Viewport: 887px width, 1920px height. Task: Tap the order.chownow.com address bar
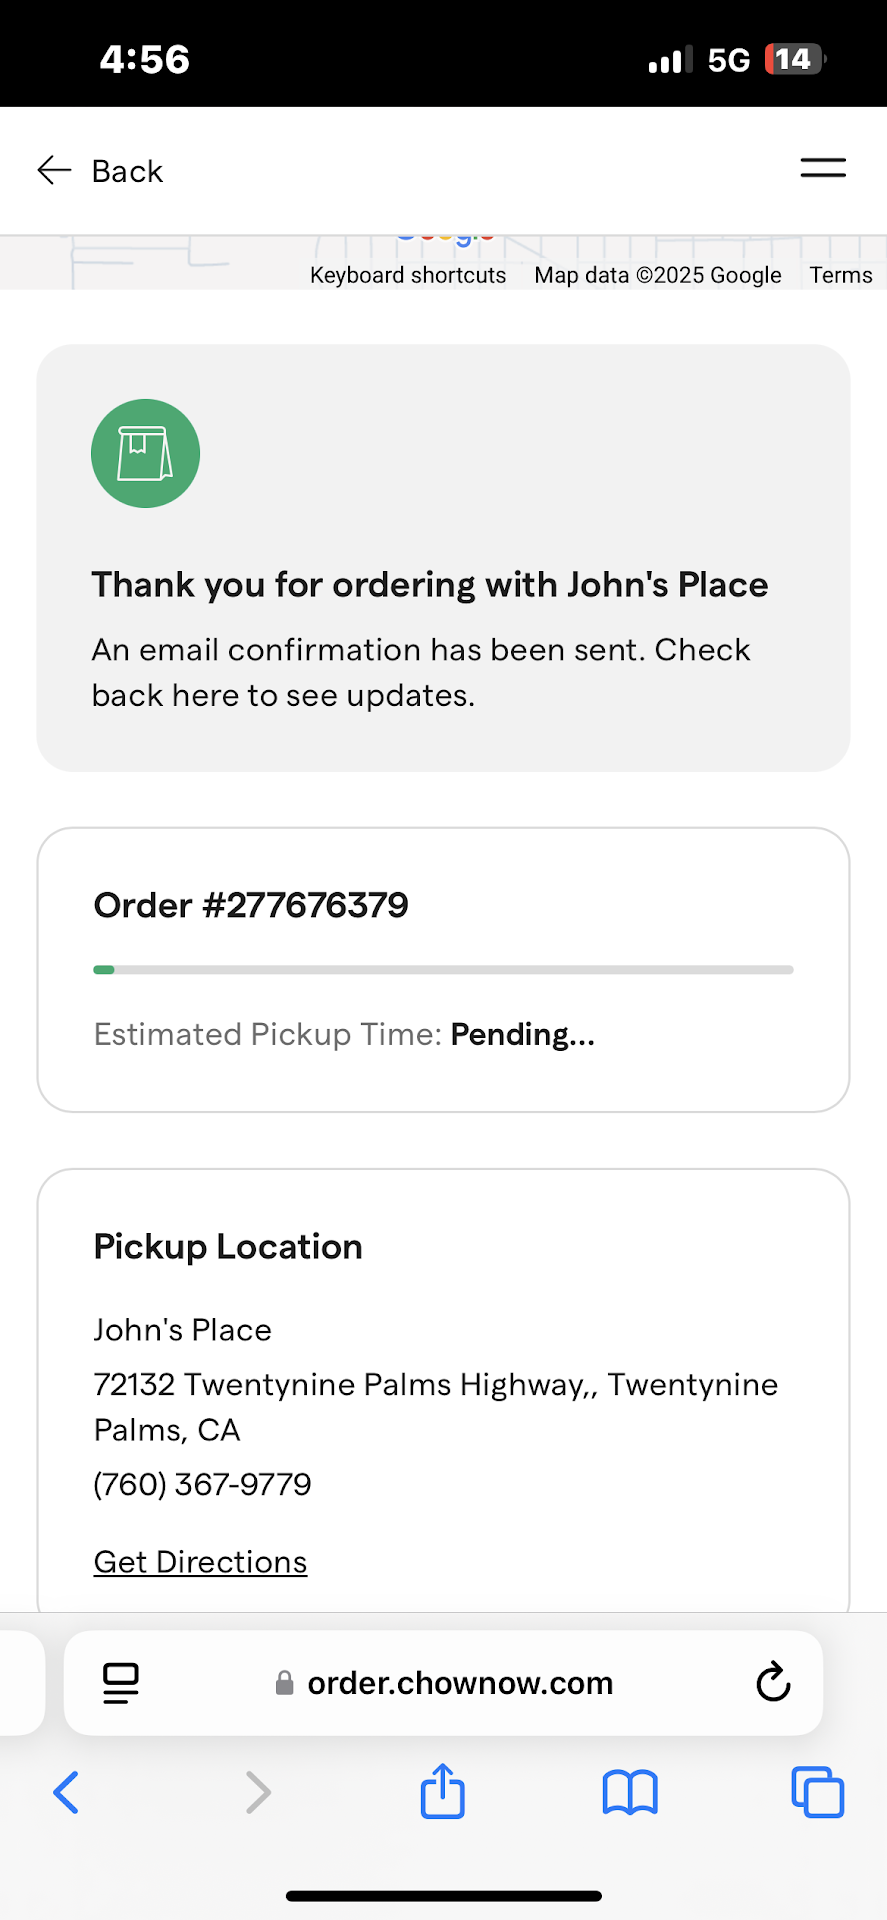460,1683
